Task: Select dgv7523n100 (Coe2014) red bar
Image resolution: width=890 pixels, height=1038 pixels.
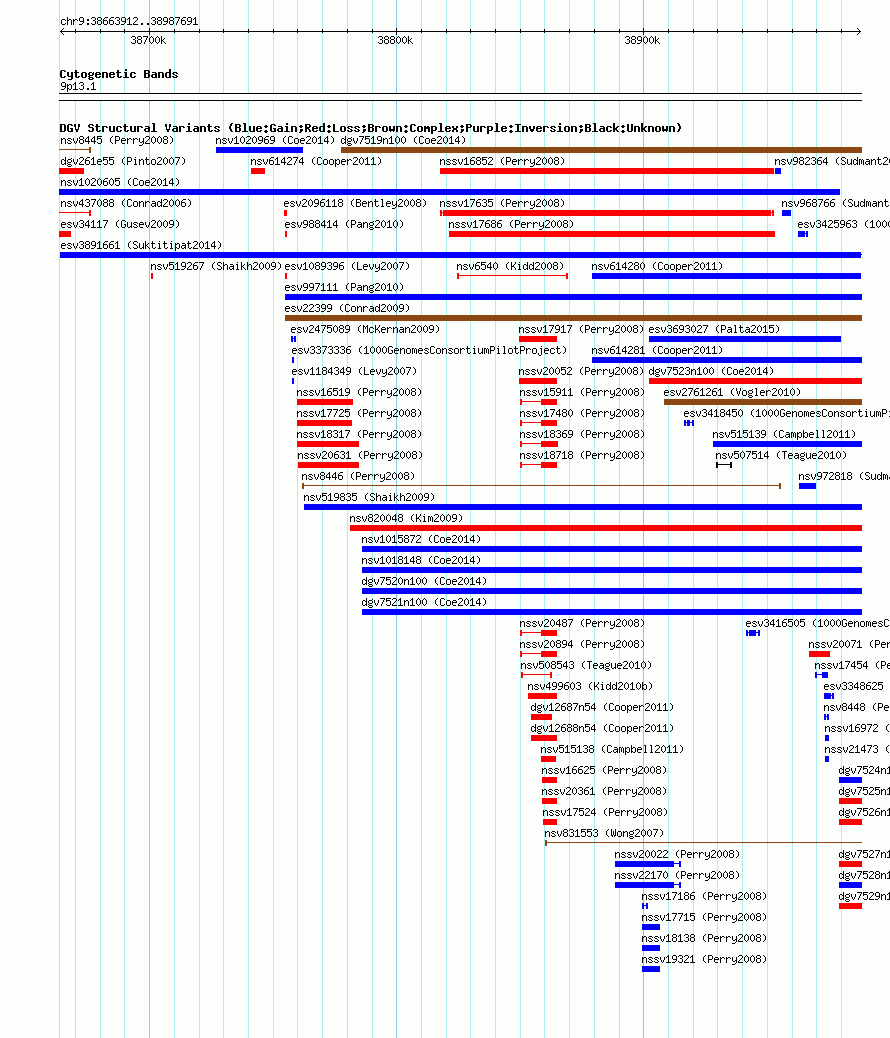Action: [x=756, y=381]
